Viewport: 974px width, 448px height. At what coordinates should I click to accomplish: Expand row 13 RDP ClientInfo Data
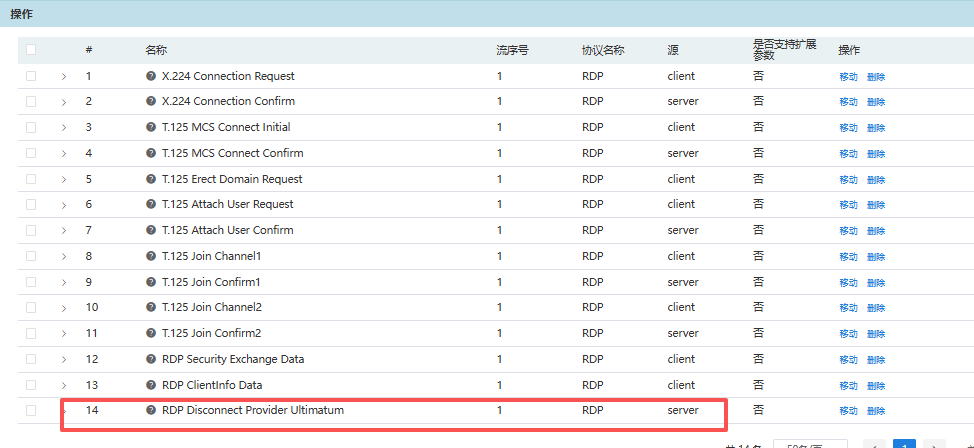[x=64, y=385]
